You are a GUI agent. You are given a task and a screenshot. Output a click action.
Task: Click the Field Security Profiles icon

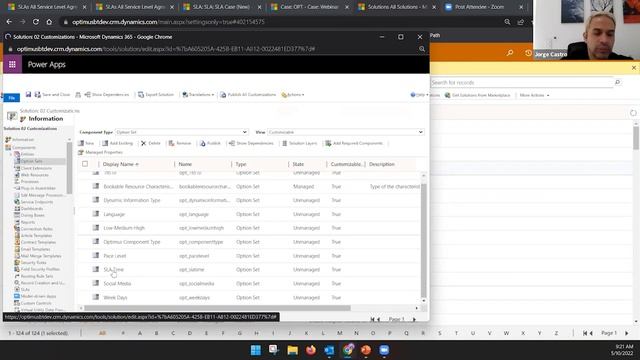17,269
